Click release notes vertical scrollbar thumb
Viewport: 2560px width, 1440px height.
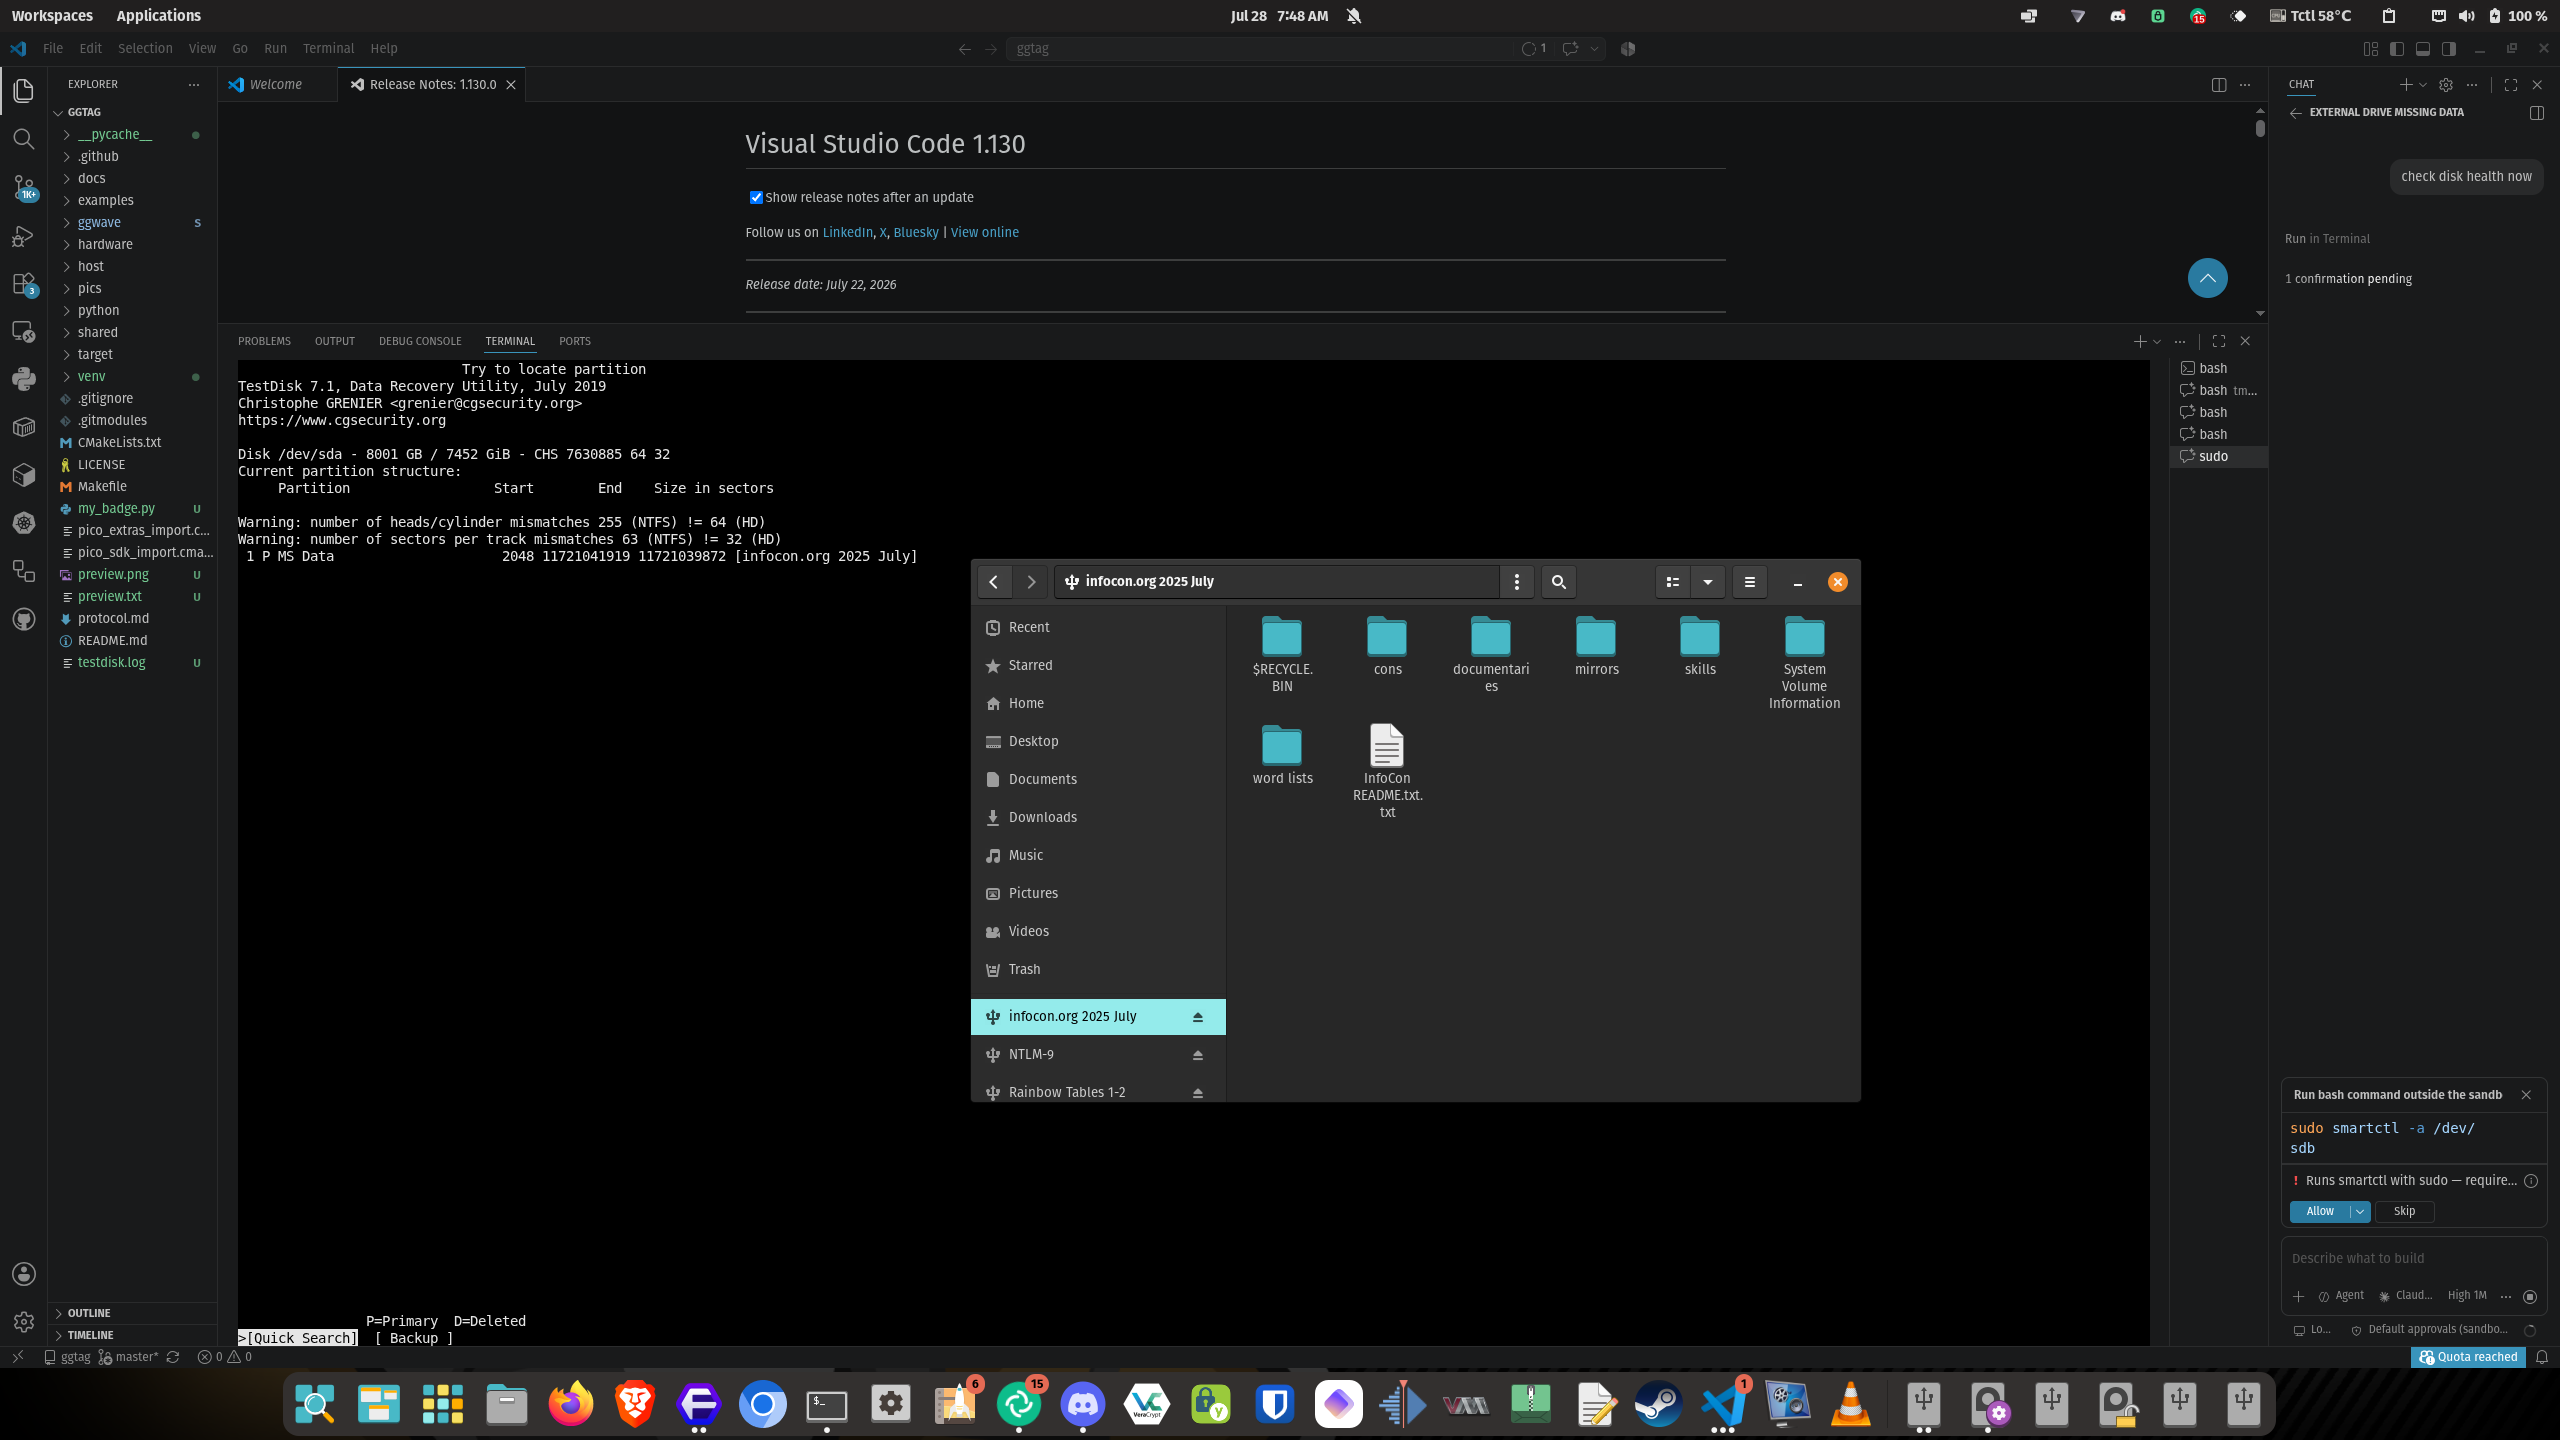coord(2260,128)
